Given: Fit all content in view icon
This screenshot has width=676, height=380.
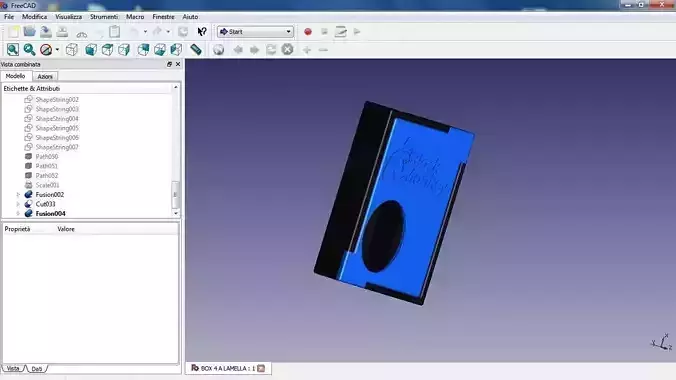Looking at the screenshot, I should pos(13,50).
